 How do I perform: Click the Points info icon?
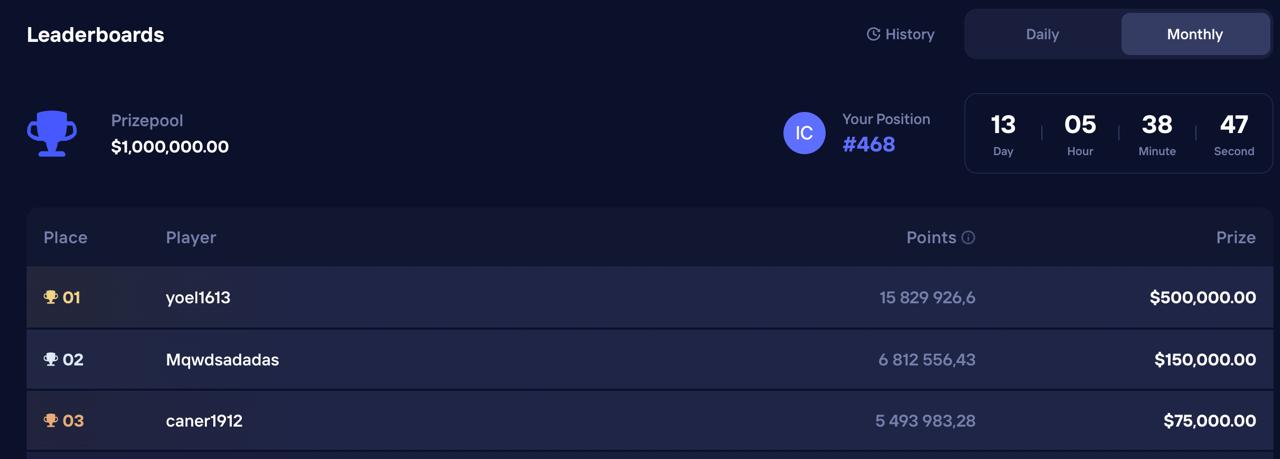click(x=968, y=238)
